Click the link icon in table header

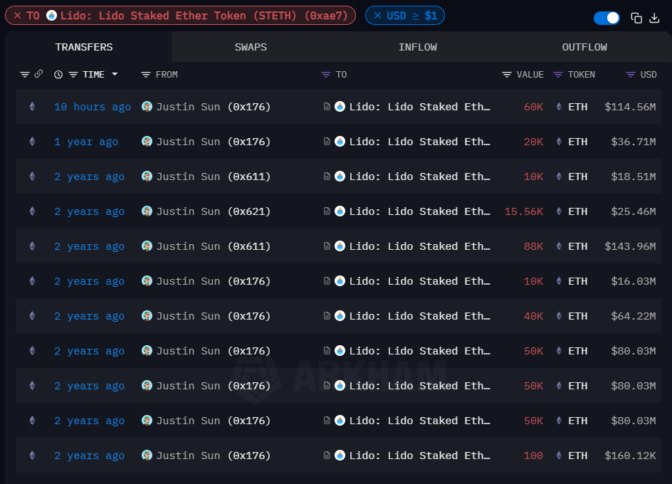(x=39, y=74)
